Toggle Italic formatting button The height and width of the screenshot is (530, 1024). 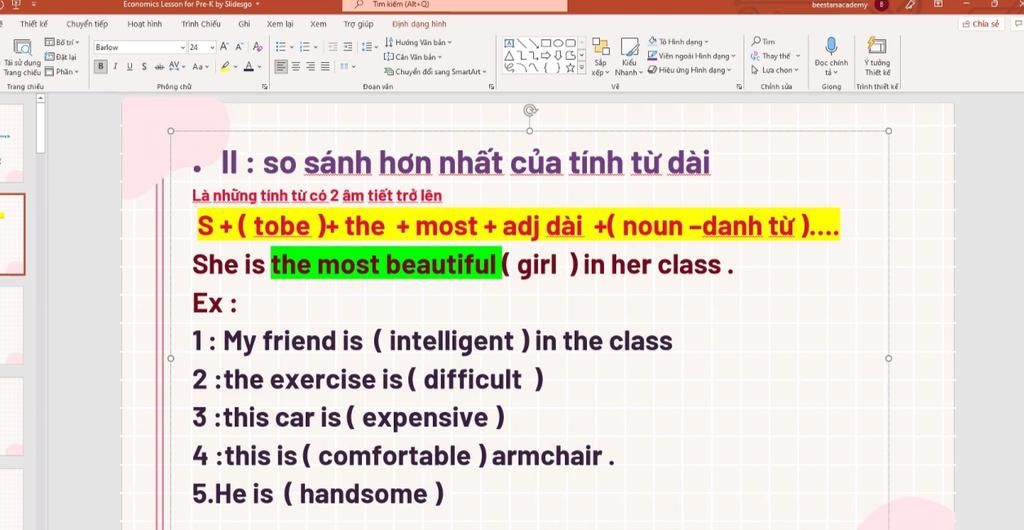coord(116,67)
